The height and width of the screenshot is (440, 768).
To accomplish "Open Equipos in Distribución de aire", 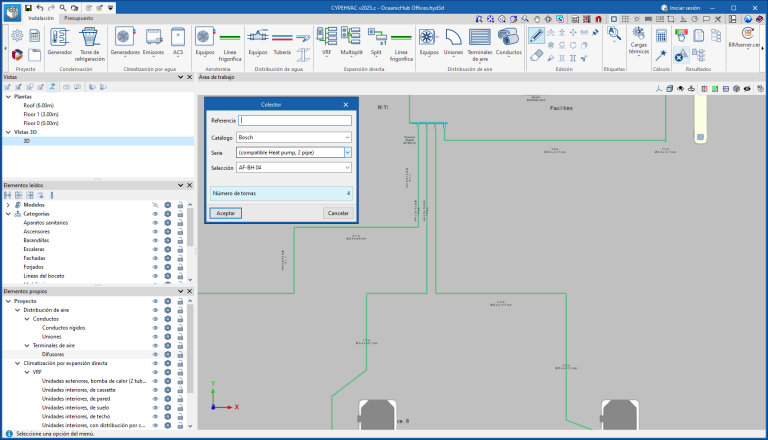I will click(x=429, y=41).
